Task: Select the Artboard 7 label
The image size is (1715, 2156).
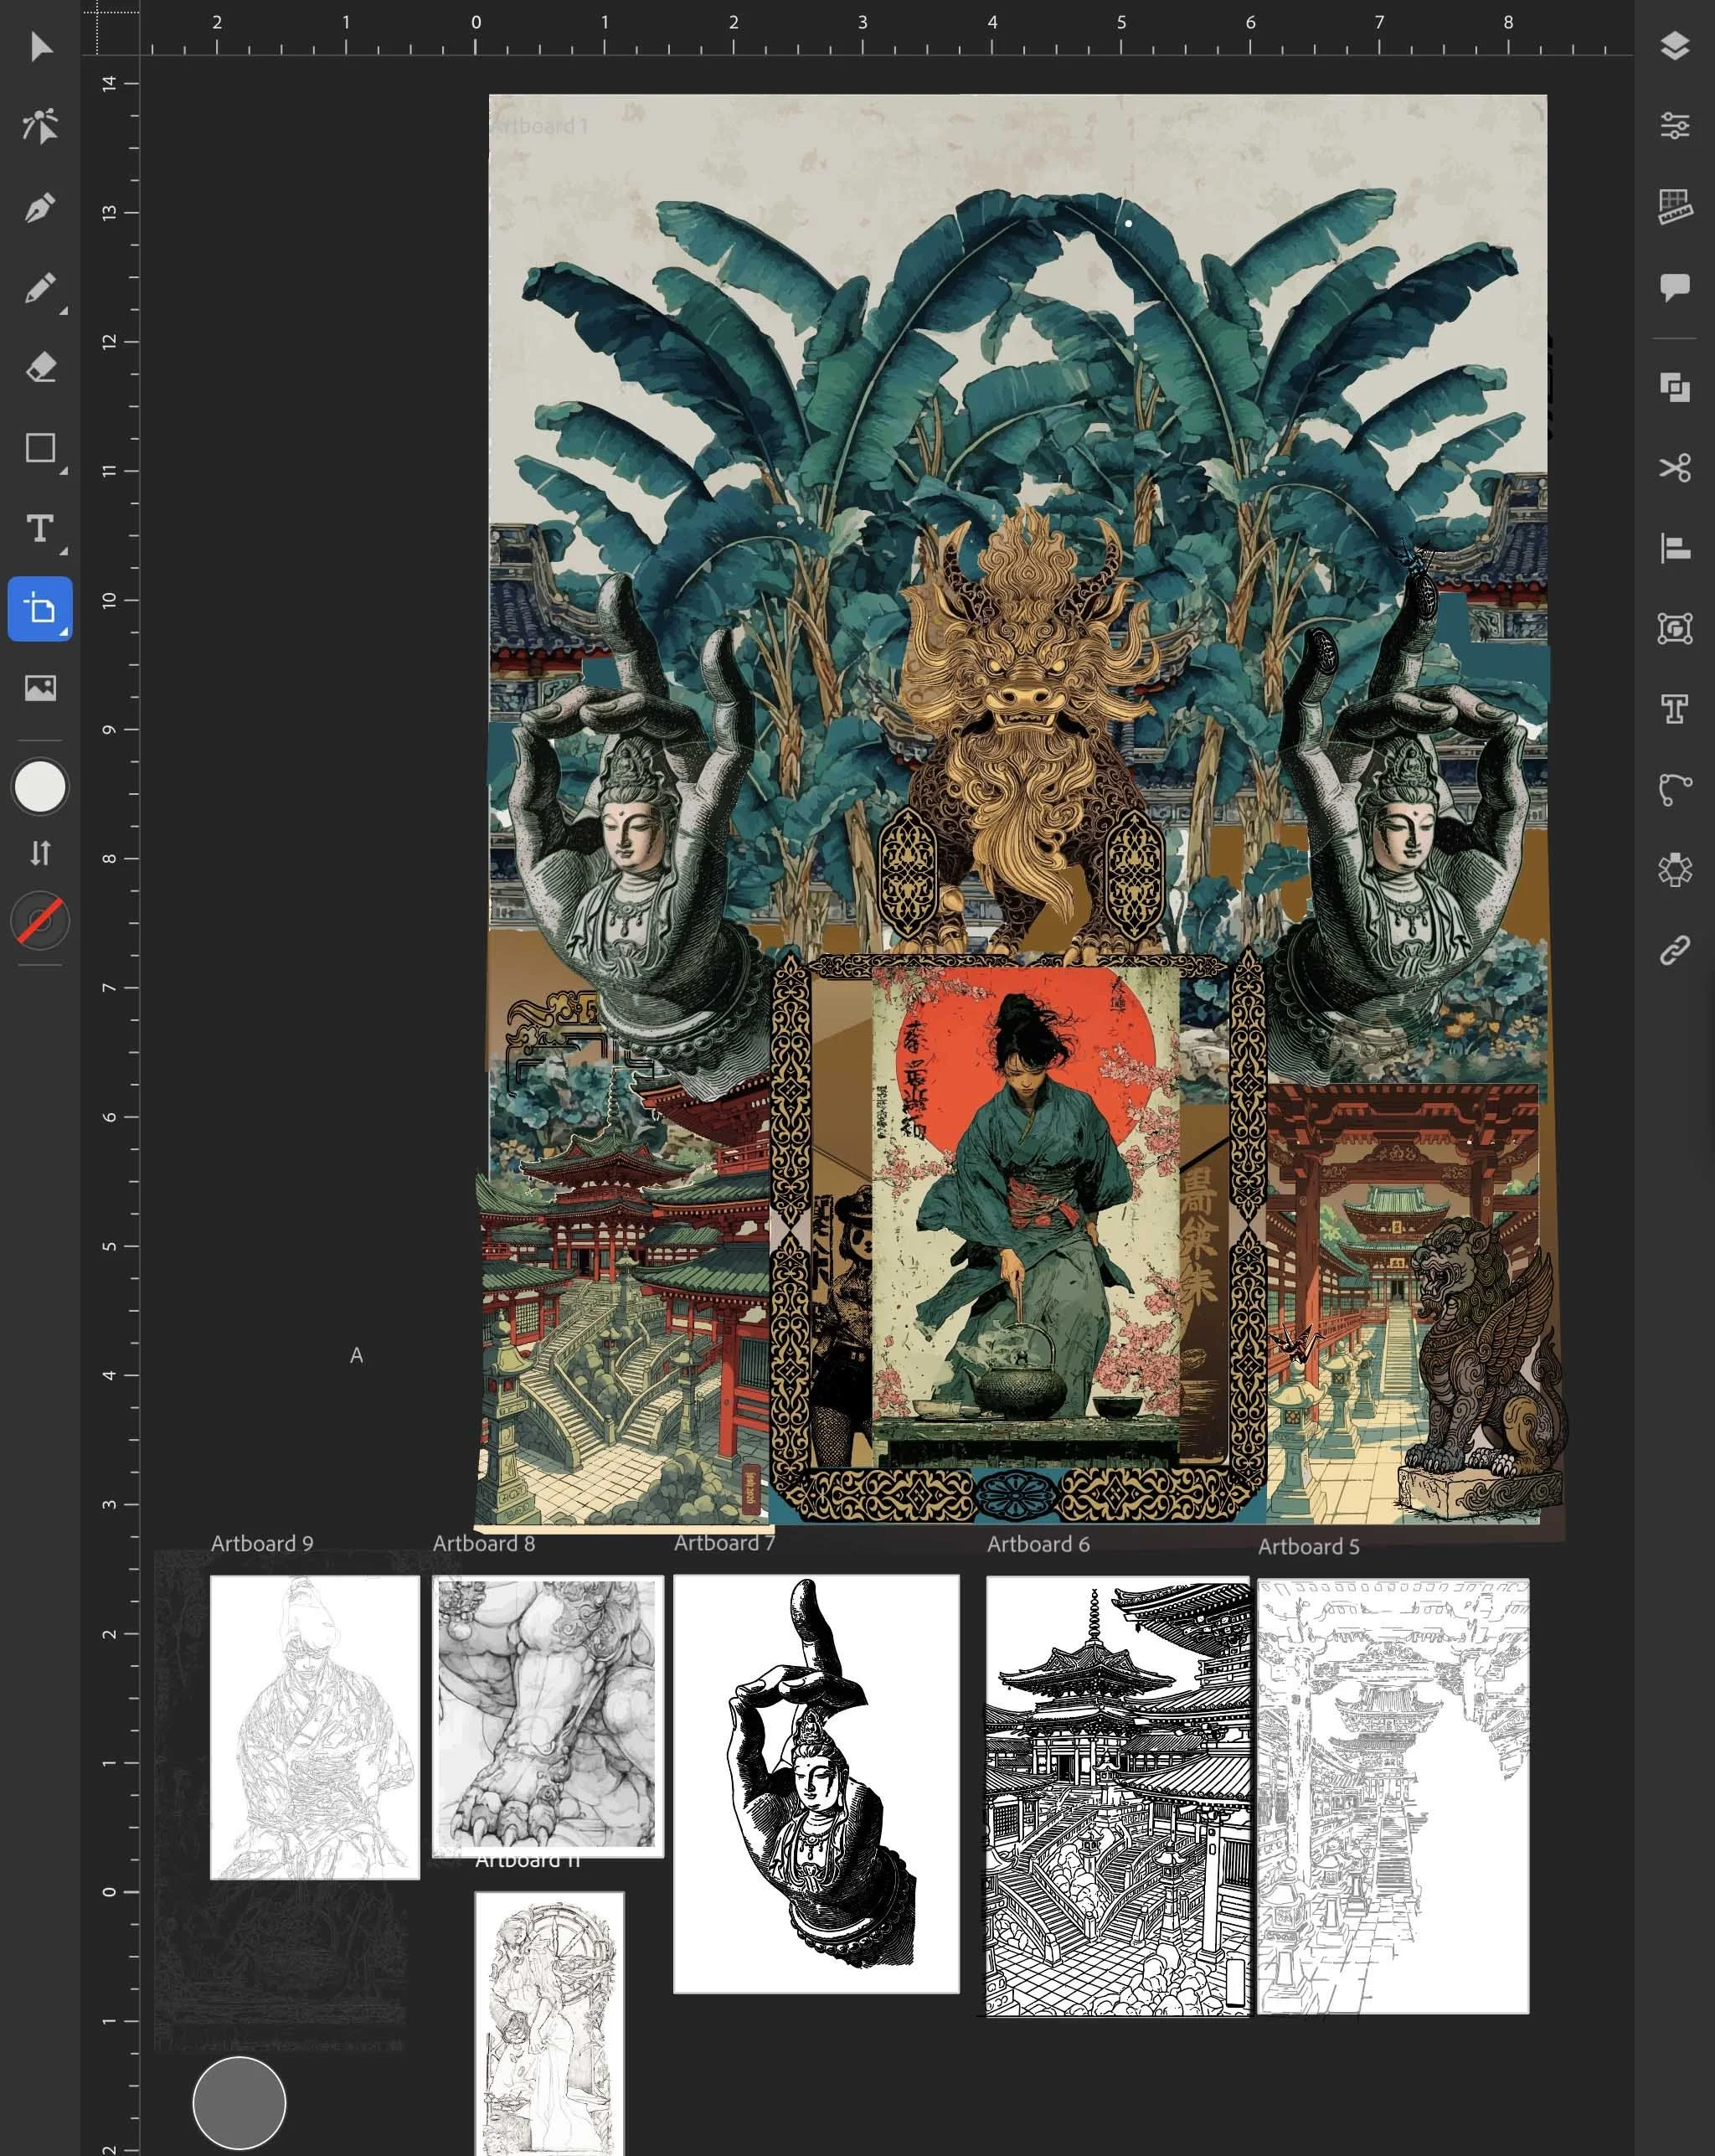Action: 724,1543
